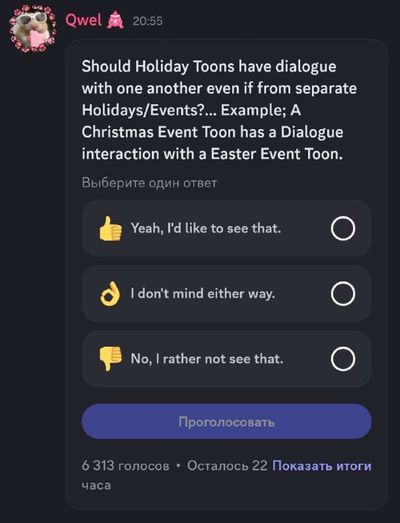Select the radio for "No, I rather not see that."
The image size is (400, 523).
pos(343,359)
